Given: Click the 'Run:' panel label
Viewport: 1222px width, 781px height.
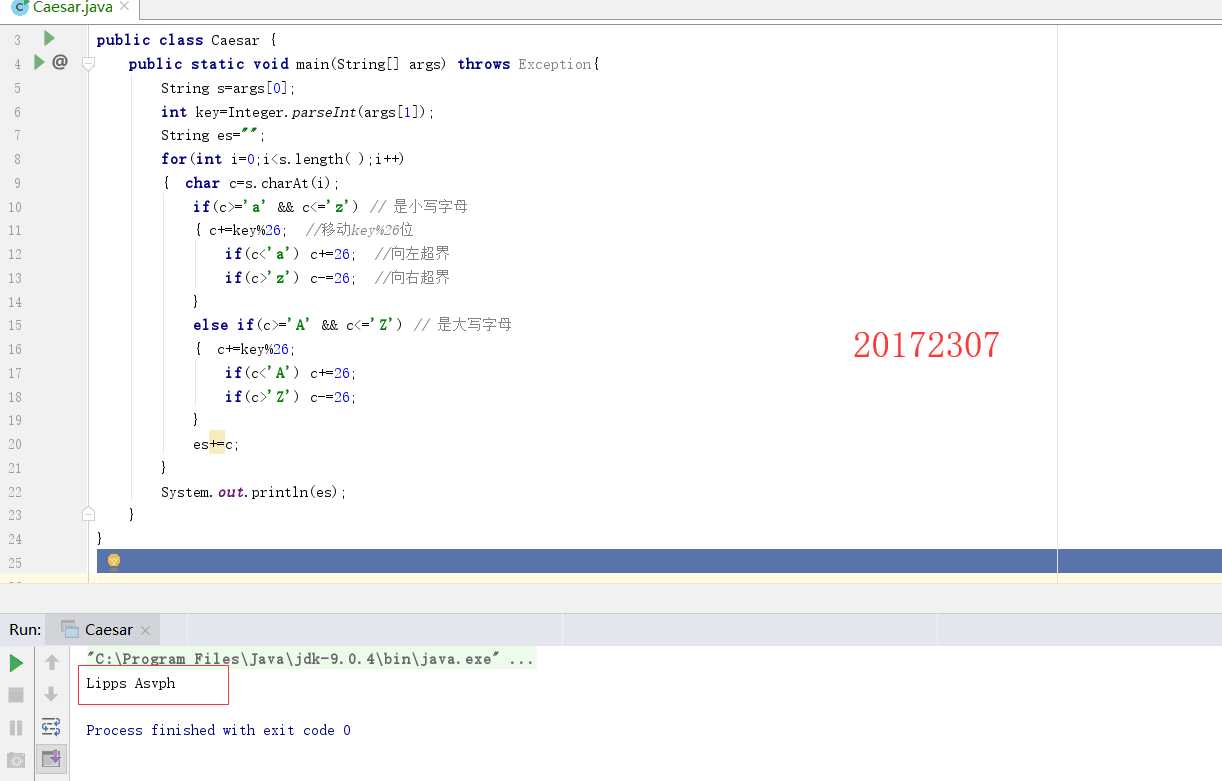Looking at the screenshot, I should tap(25, 629).
